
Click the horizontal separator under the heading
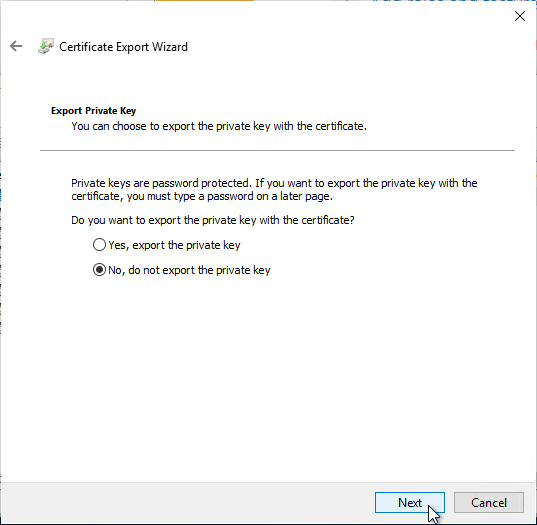277,150
